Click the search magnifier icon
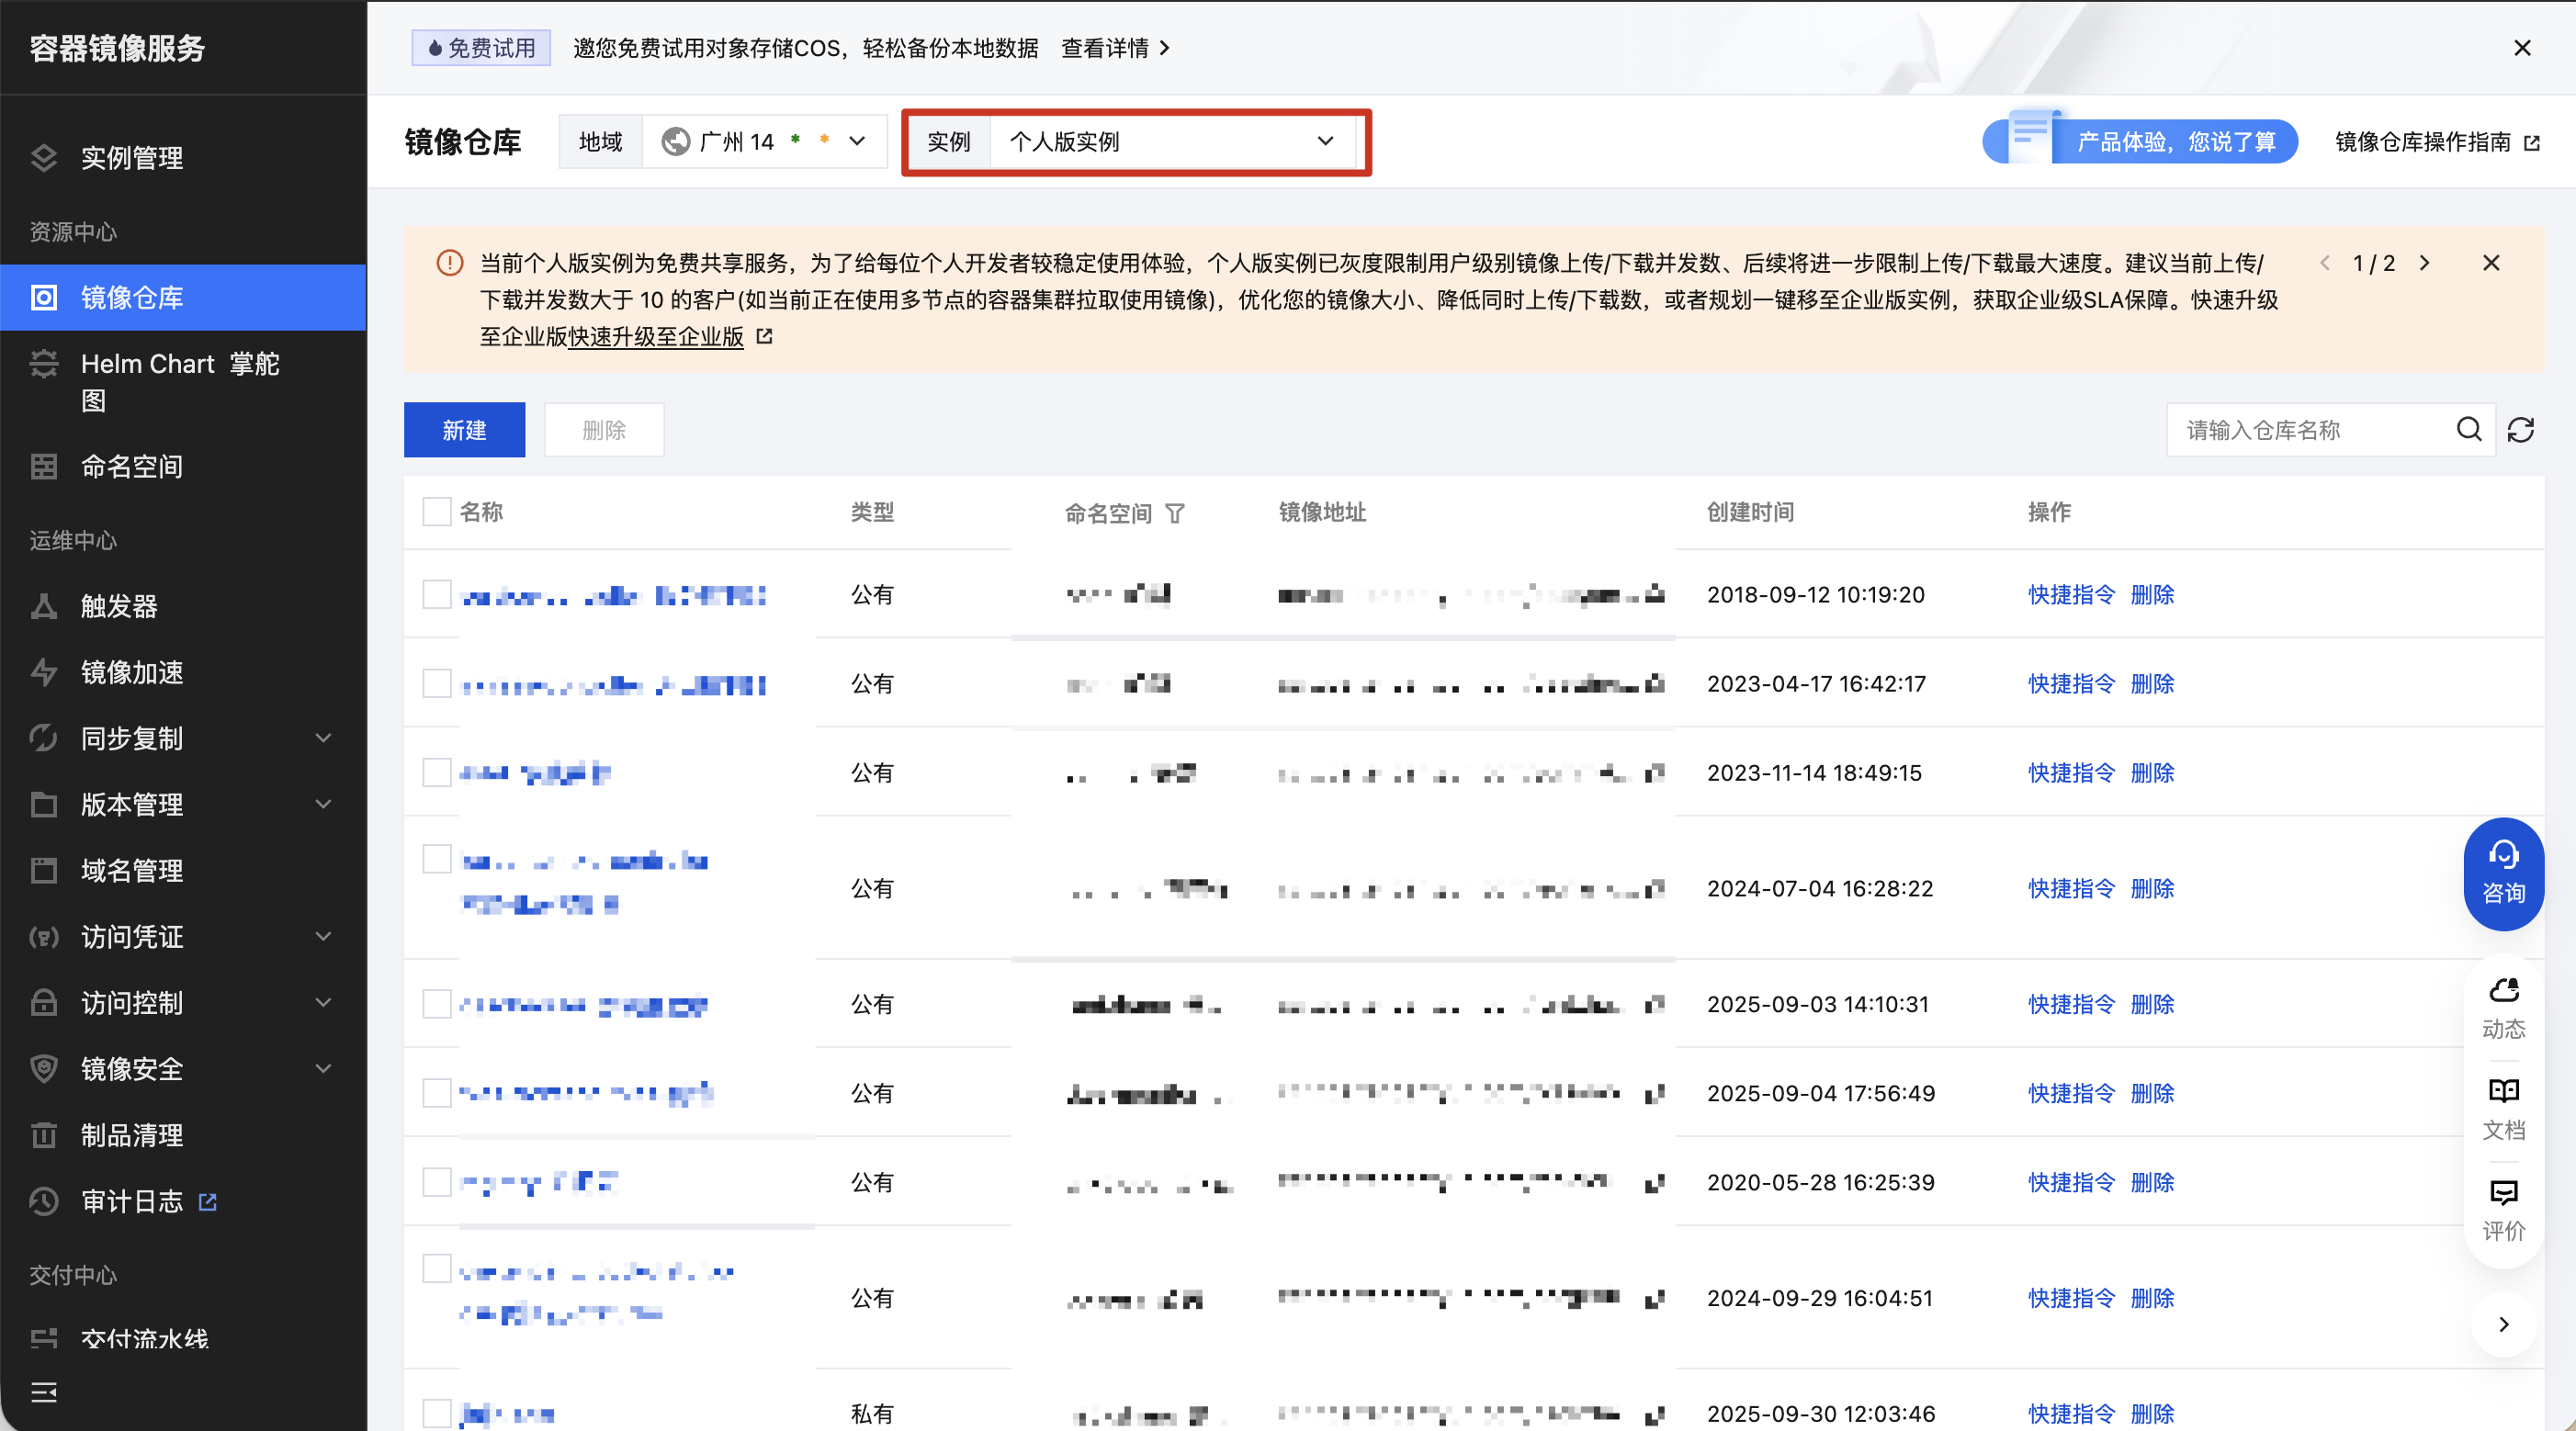The image size is (2576, 1431). pos(2469,430)
